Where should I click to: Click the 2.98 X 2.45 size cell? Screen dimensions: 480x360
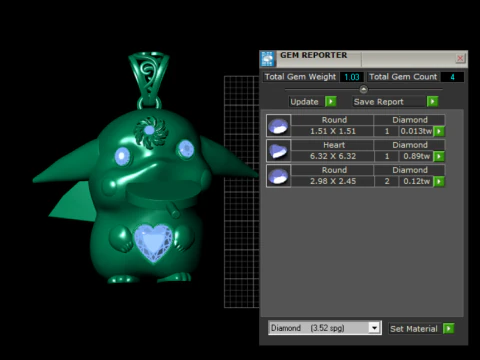333,181
